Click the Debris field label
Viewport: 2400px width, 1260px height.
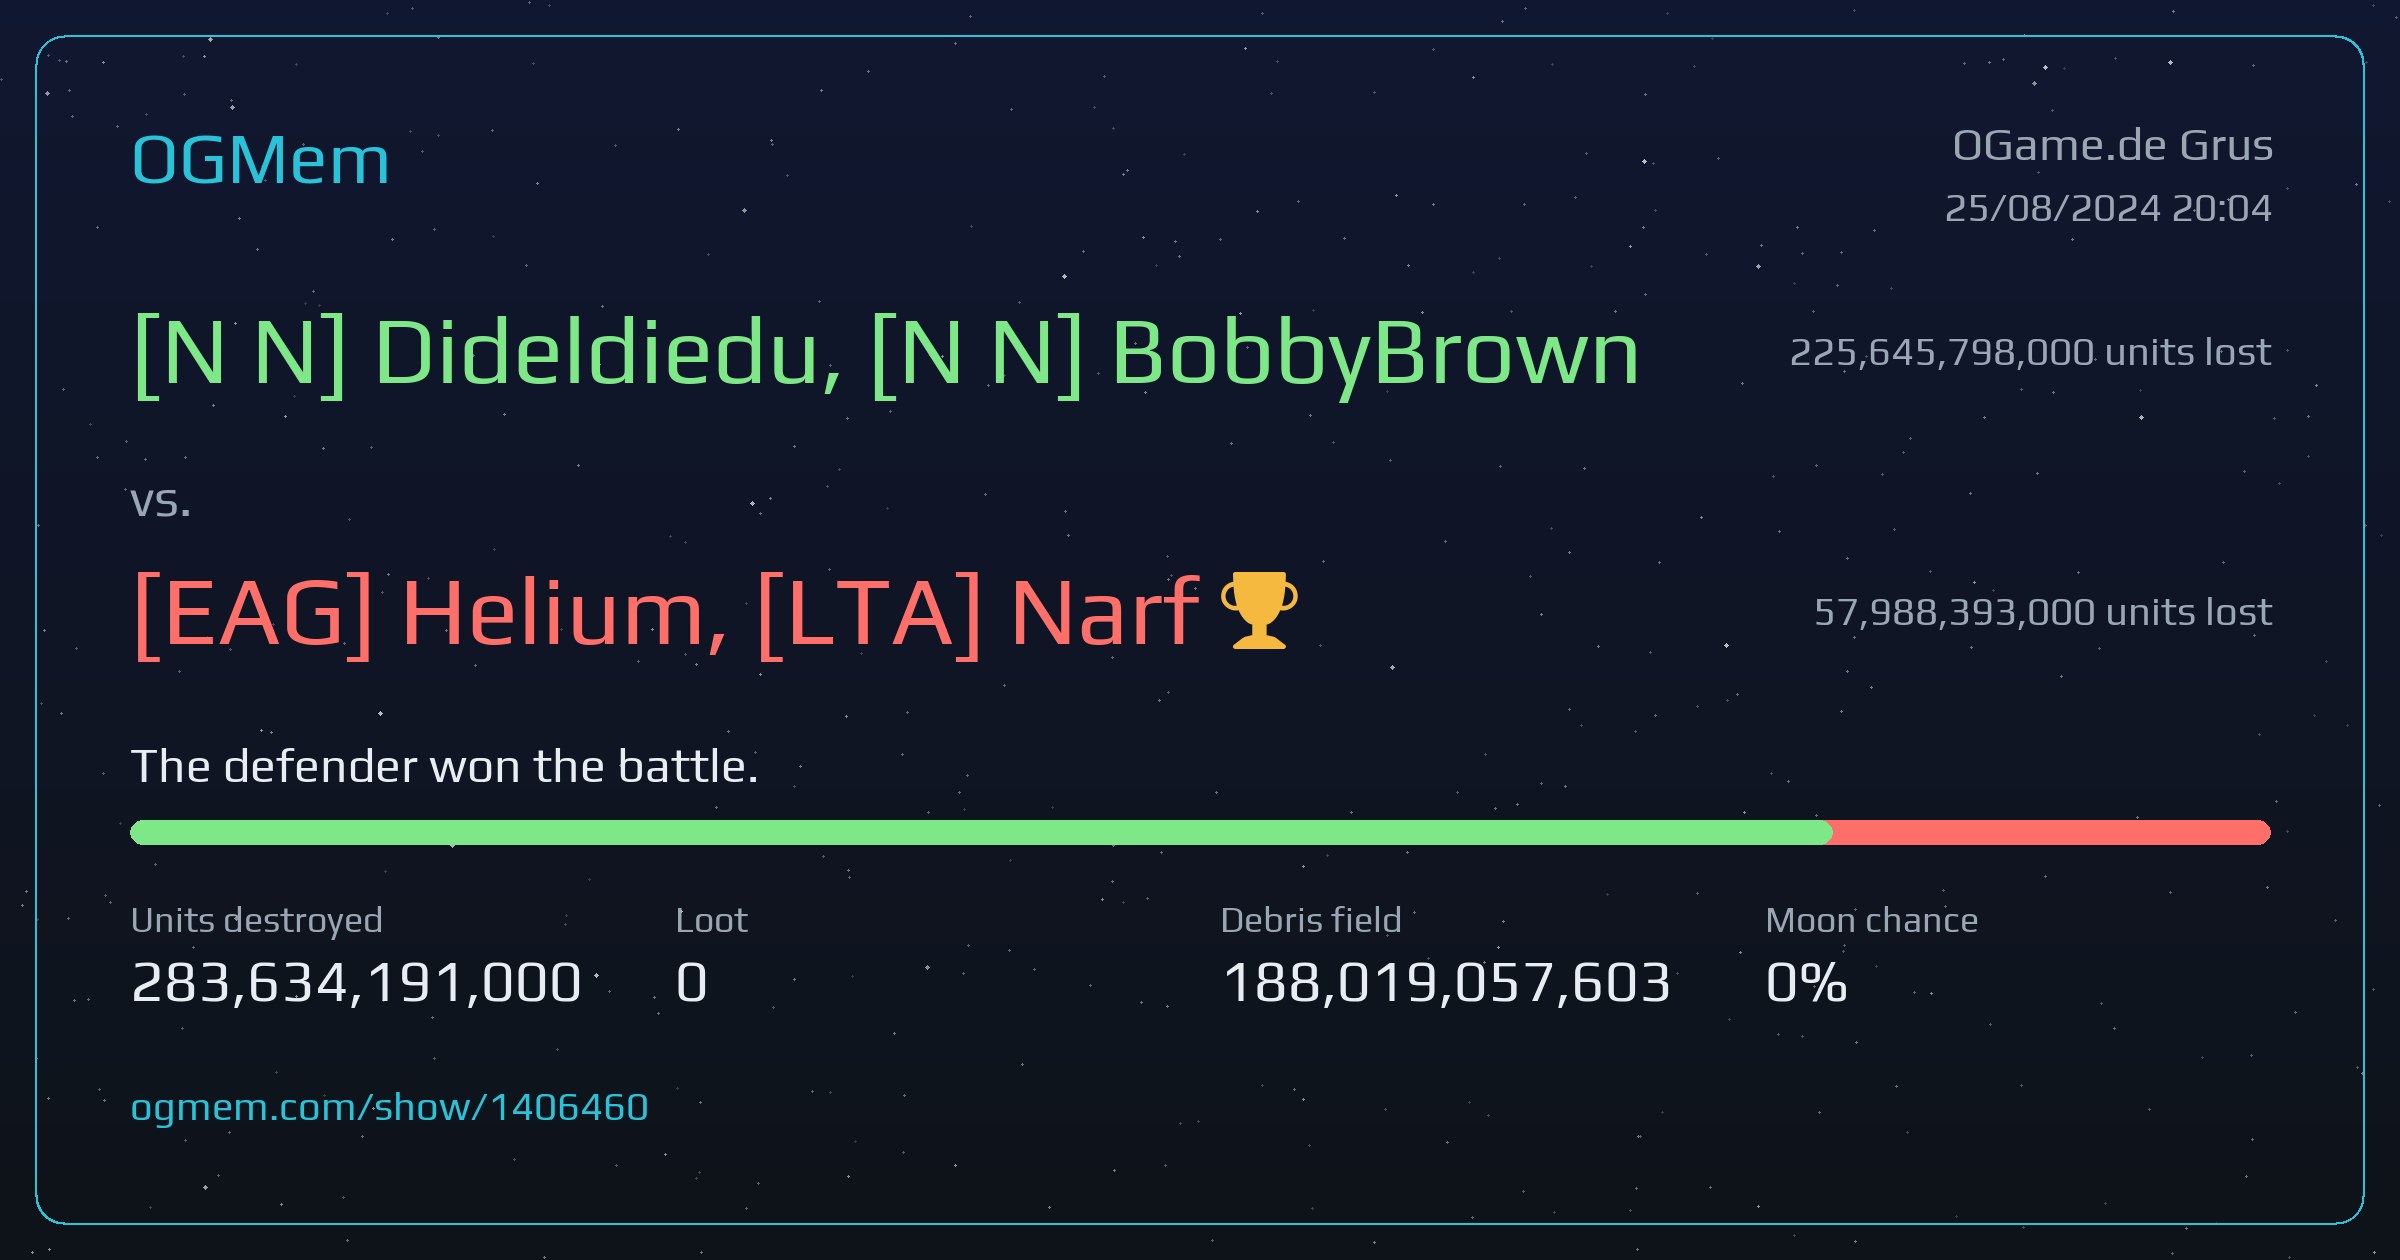pos(1311,920)
